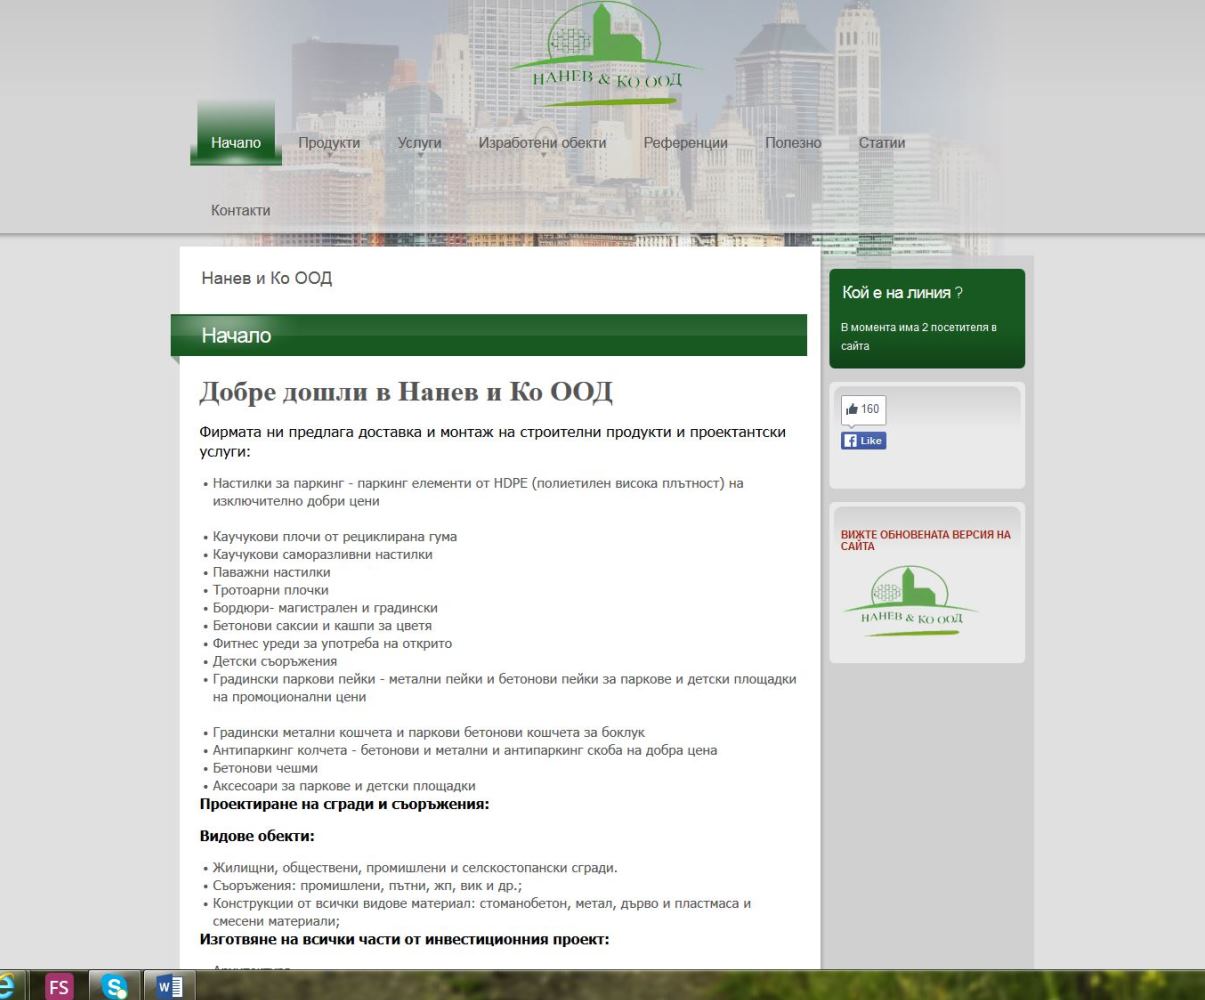1205x1000 pixels.
Task: Go to the Начало menu tab
Action: (x=236, y=143)
